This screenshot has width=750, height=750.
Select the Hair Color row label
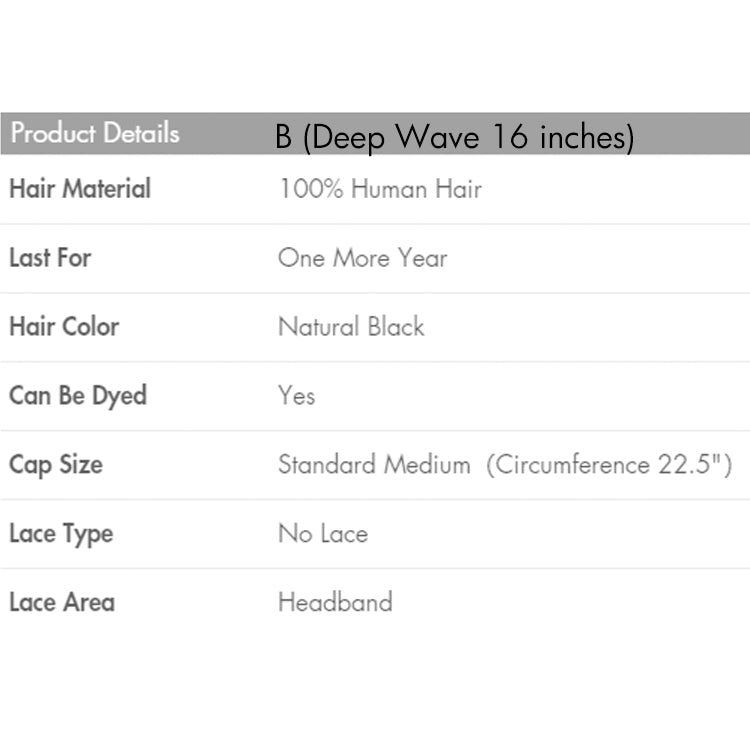64,327
